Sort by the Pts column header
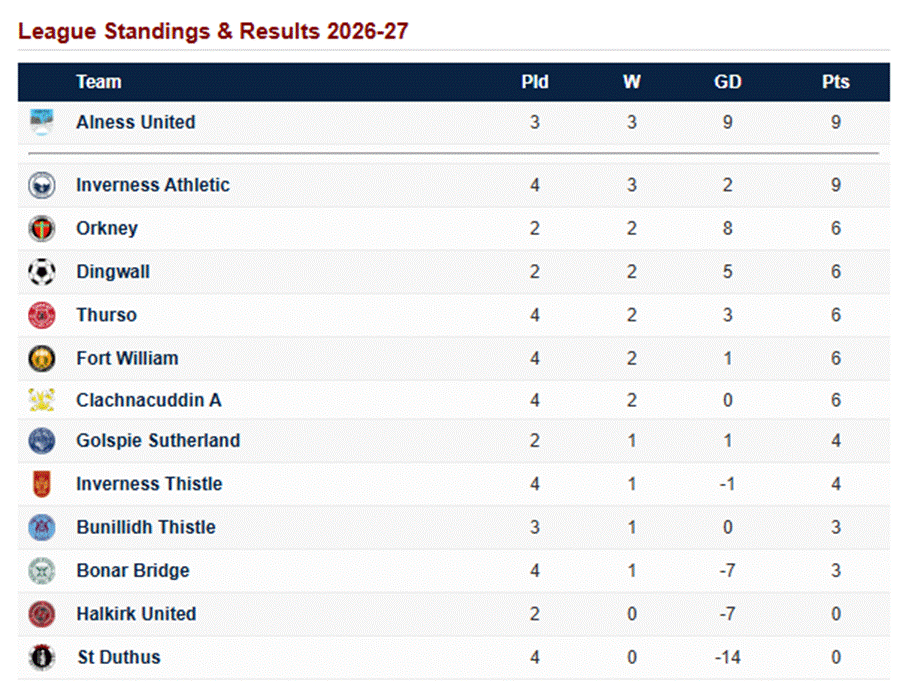Viewport: 902px width, 692px height. (835, 82)
